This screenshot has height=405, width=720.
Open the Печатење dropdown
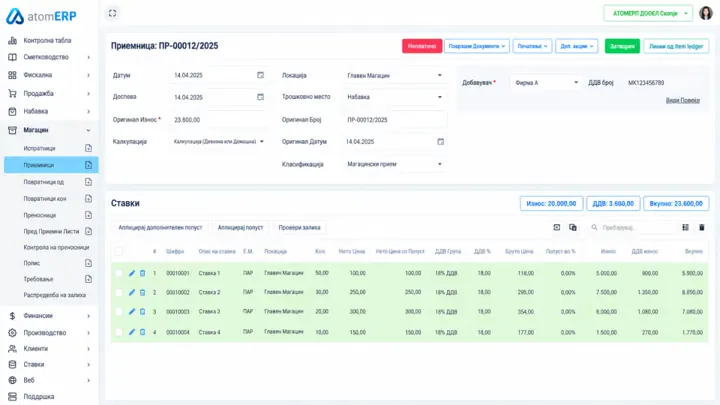pos(532,46)
